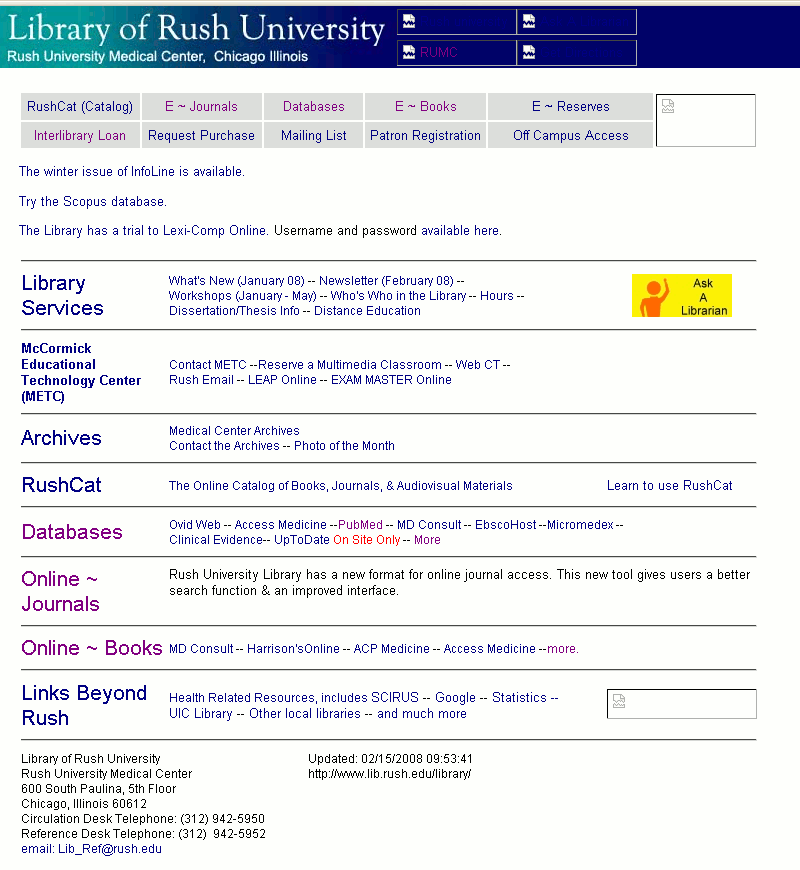Screen dimensions: 800x870
Task: Open LEAP Online link
Action: click(282, 380)
